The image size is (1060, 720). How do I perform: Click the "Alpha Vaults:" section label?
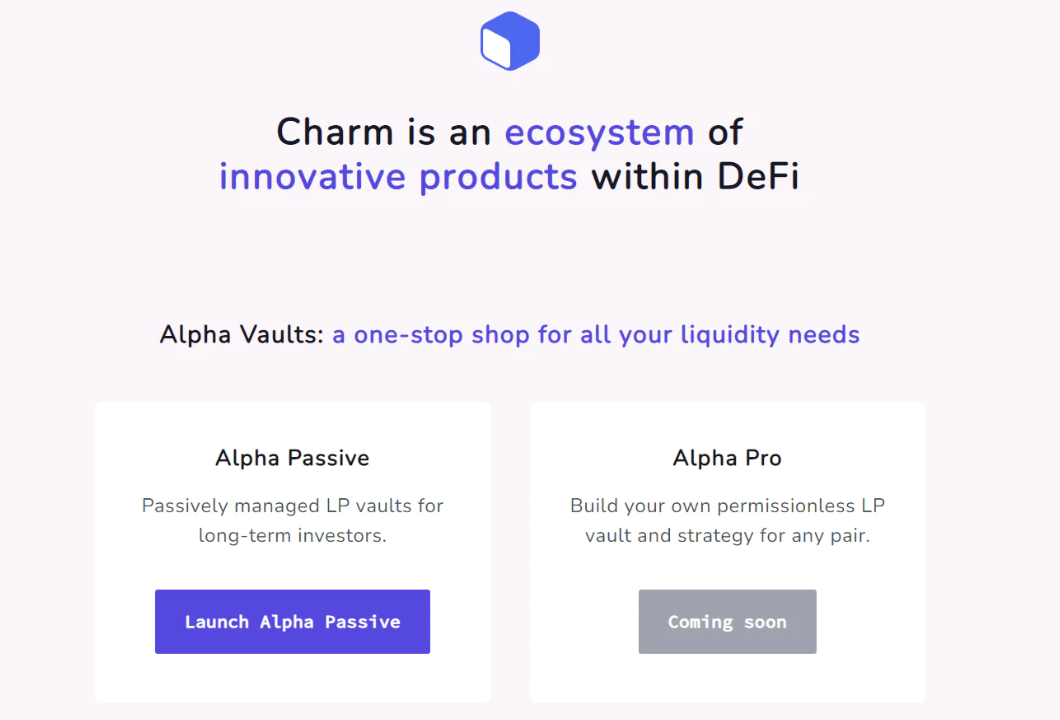point(242,334)
